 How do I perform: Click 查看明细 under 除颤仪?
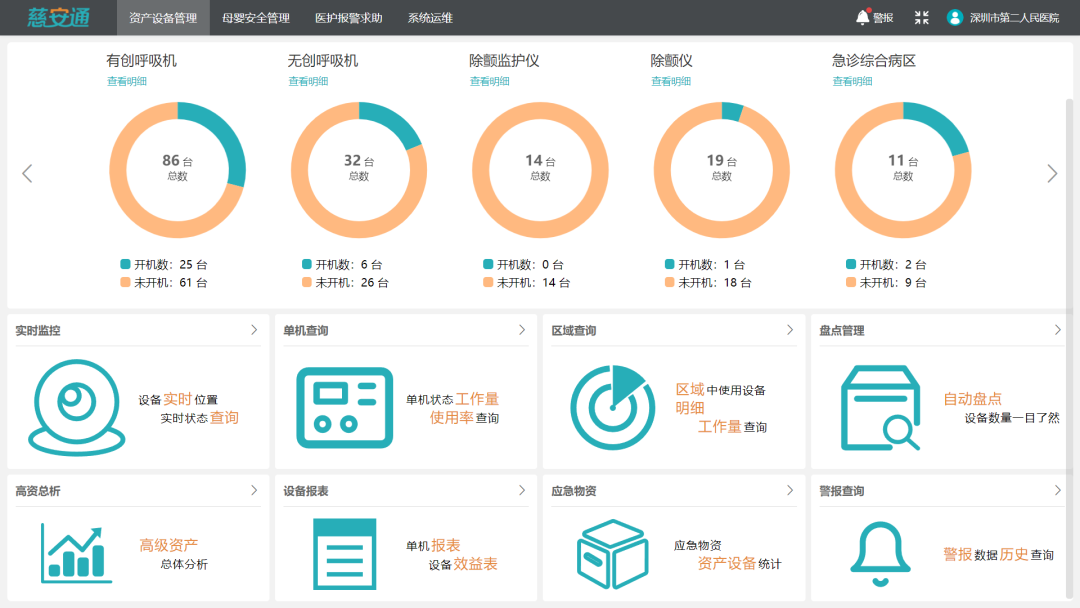(x=671, y=82)
